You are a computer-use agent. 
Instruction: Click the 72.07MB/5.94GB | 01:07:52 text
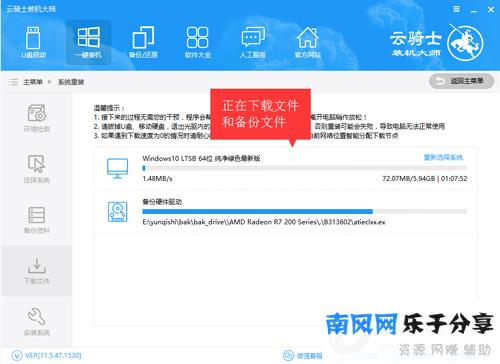pos(424,179)
